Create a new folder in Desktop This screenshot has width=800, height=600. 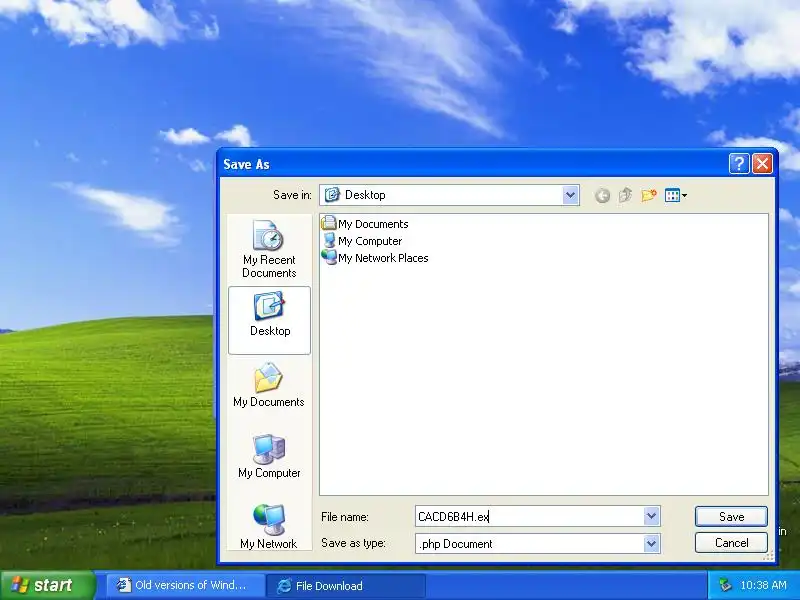(648, 195)
